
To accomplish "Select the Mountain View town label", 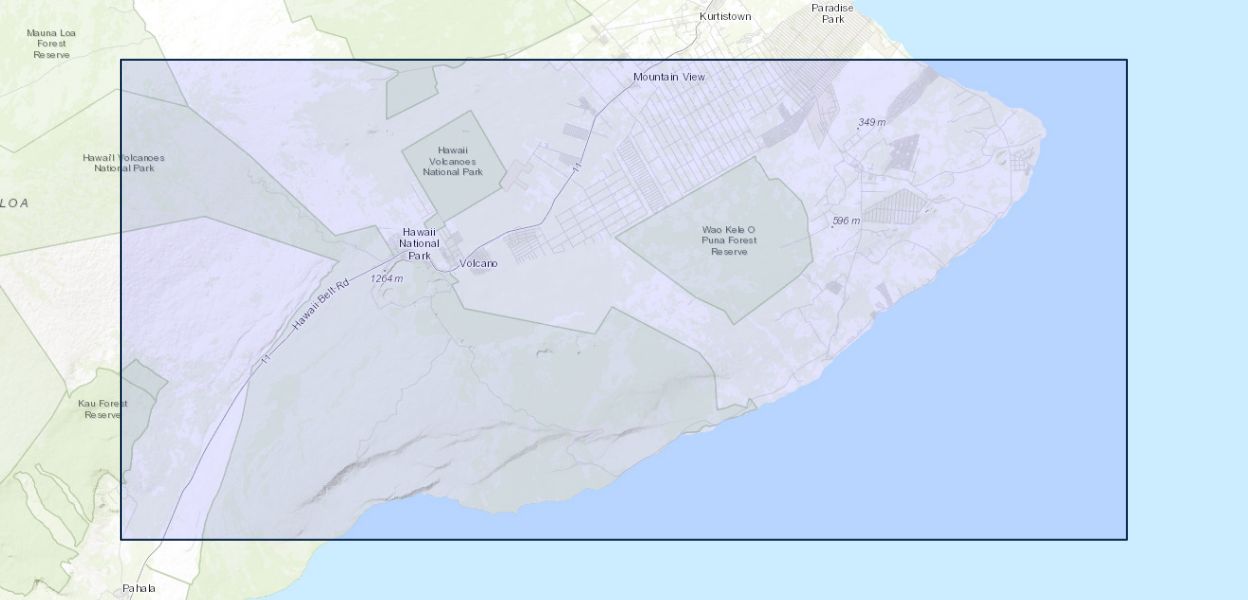I will 669,77.
